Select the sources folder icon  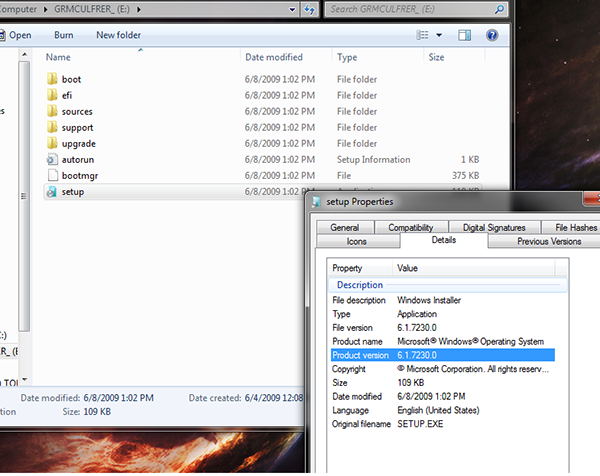point(52,111)
